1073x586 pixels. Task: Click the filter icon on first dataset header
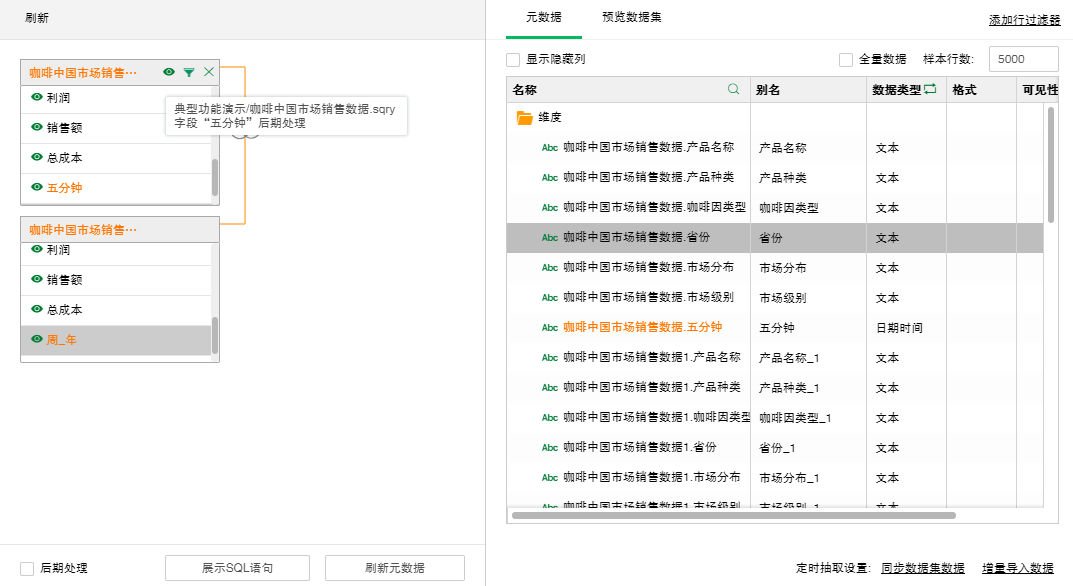(x=189, y=72)
